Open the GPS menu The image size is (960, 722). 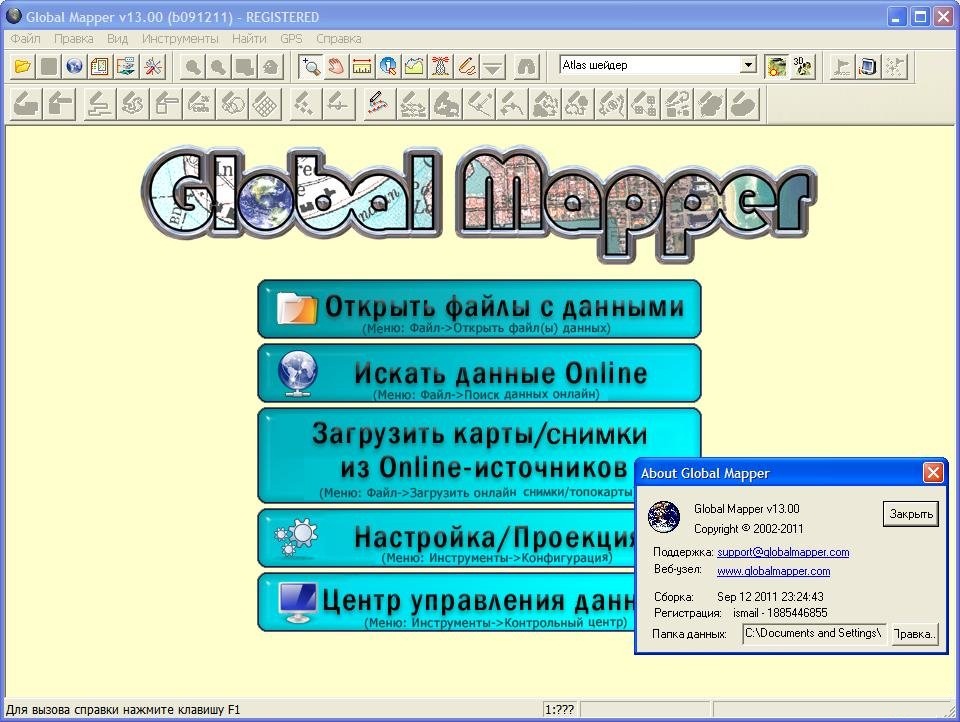(291, 39)
